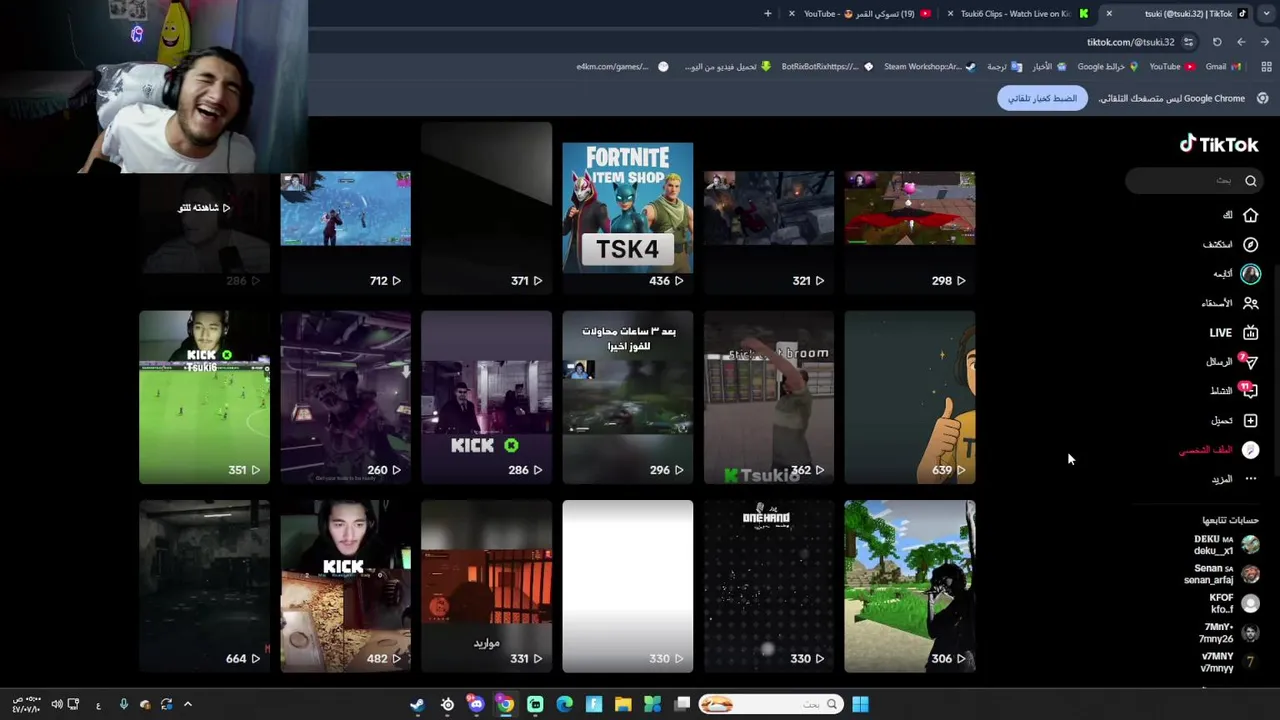Open the dark video with 664 views

pos(204,586)
